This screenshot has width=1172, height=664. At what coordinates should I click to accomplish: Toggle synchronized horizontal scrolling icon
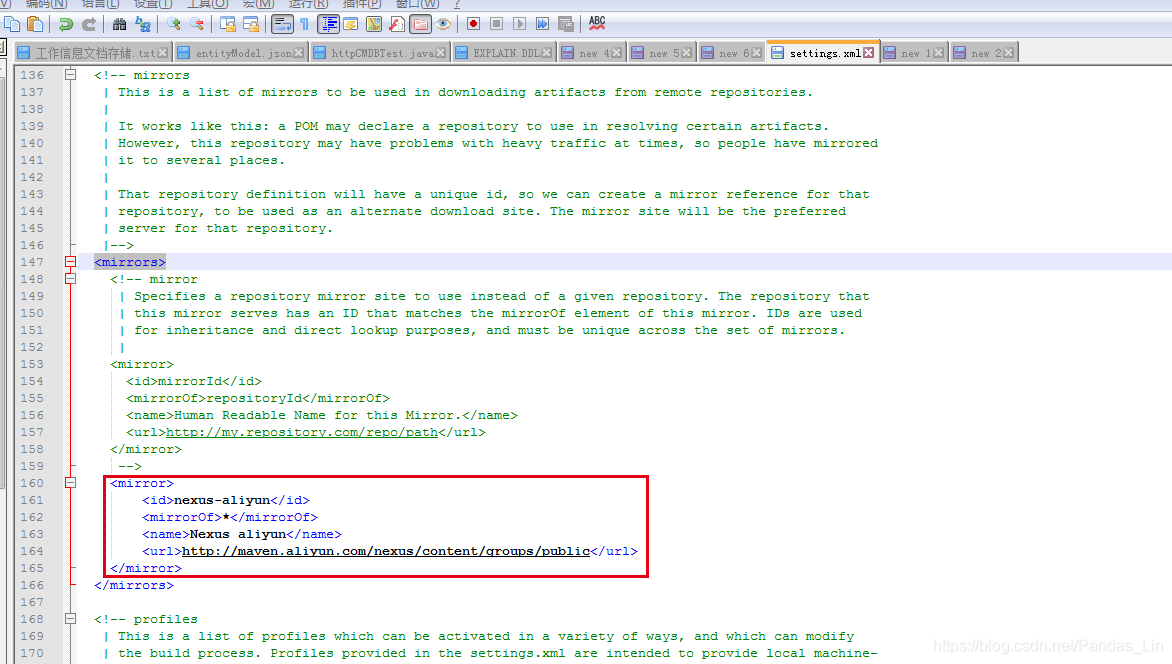(251, 24)
